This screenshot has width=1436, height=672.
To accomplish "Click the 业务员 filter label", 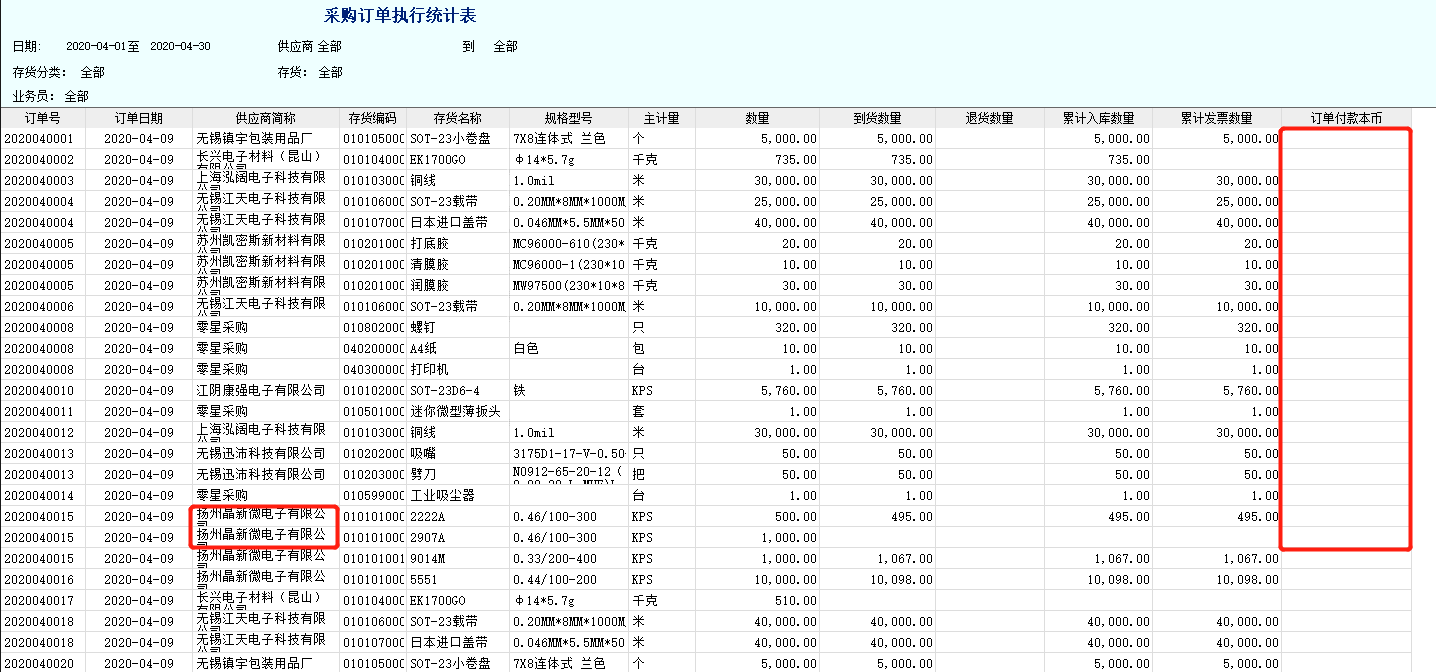I will [33, 96].
